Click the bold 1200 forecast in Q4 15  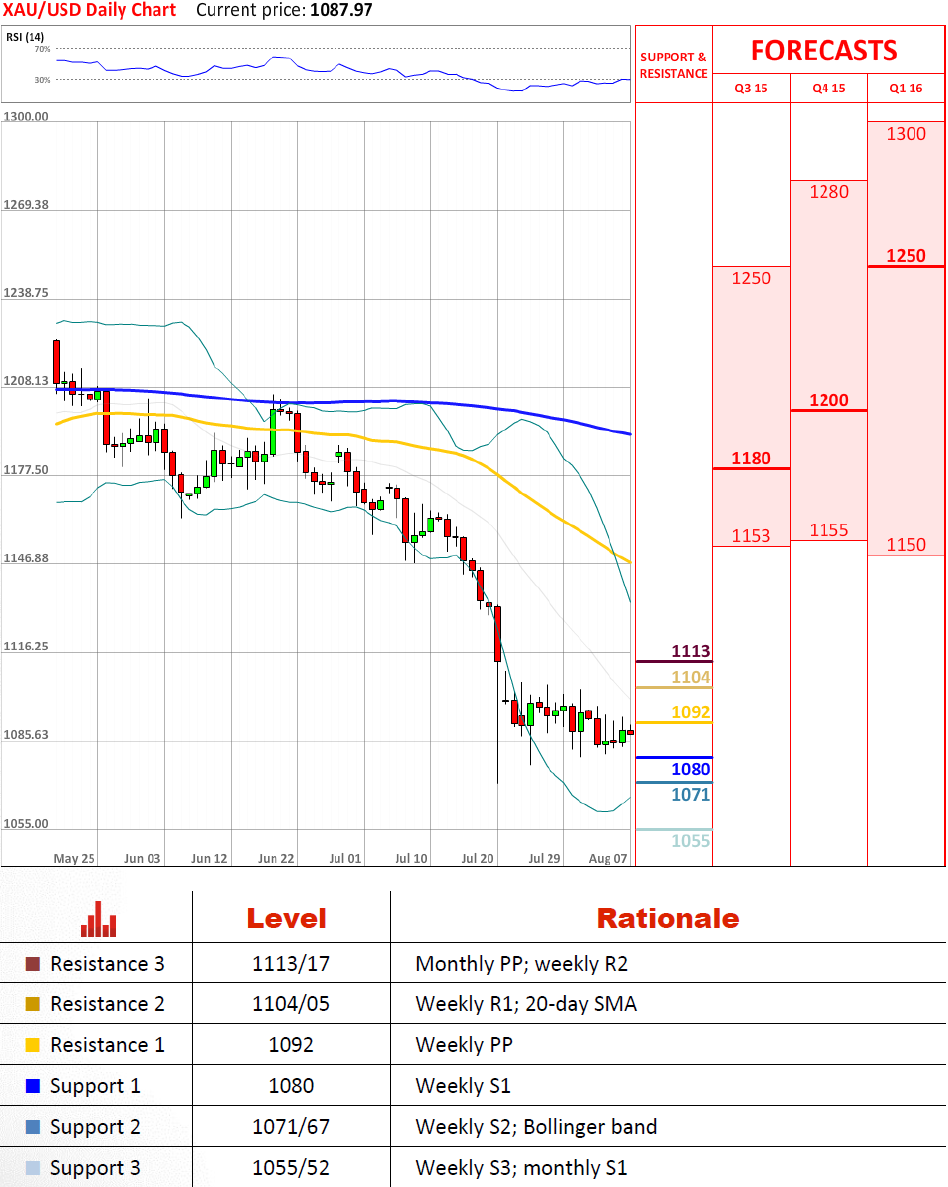pos(828,400)
